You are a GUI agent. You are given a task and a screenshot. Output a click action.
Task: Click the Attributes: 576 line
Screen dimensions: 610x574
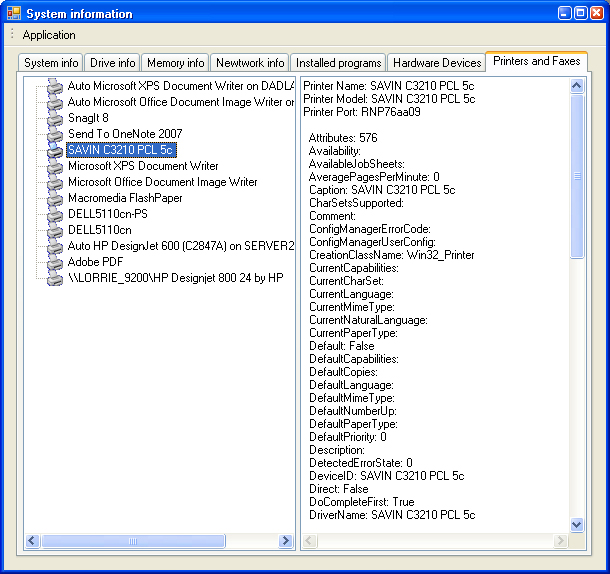(x=343, y=138)
